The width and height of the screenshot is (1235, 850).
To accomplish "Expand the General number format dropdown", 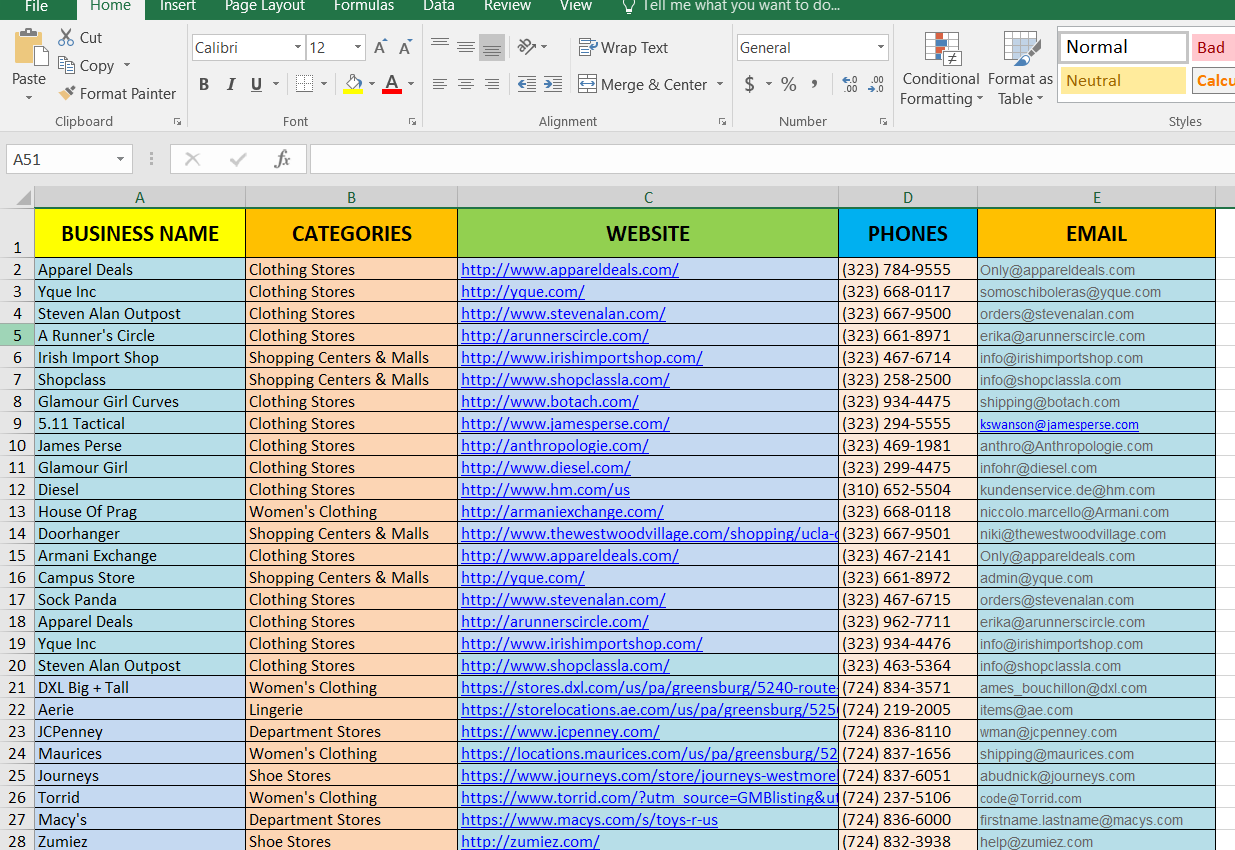I will (x=880, y=48).
